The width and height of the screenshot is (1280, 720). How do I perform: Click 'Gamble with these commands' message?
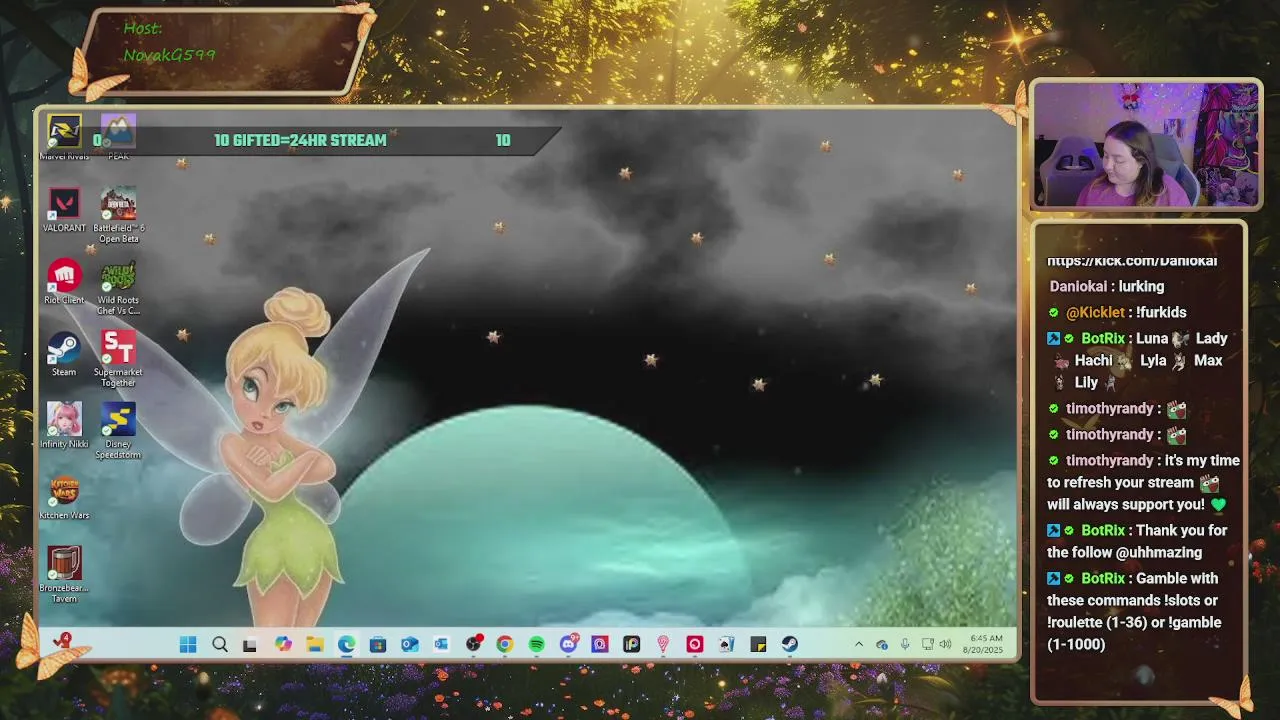[1135, 611]
